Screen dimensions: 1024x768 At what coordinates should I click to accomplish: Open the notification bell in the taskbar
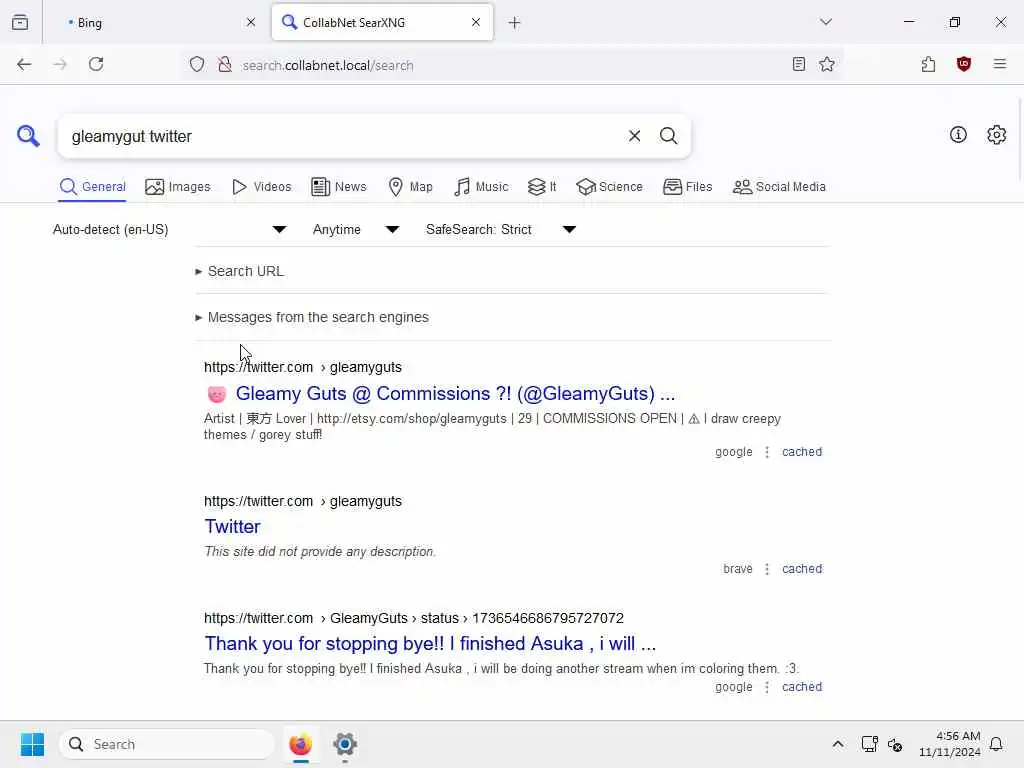[996, 744]
